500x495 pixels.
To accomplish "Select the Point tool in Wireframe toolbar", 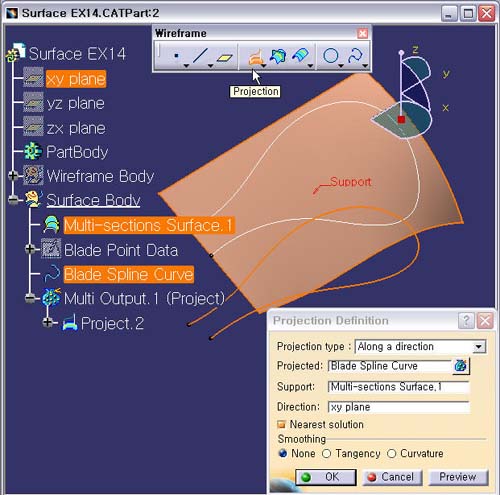I will 176,56.
